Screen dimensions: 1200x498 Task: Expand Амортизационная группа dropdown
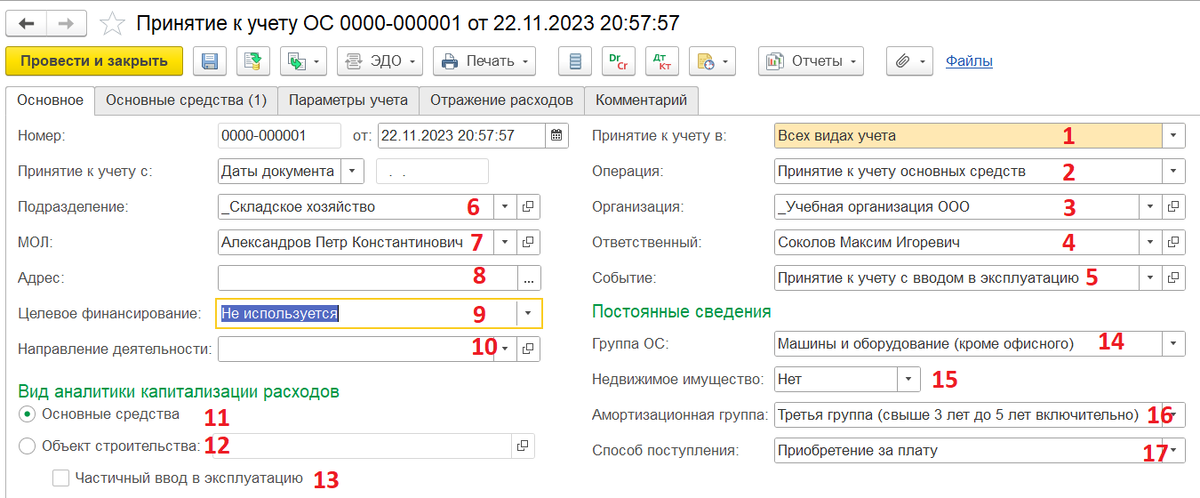coord(1176,414)
